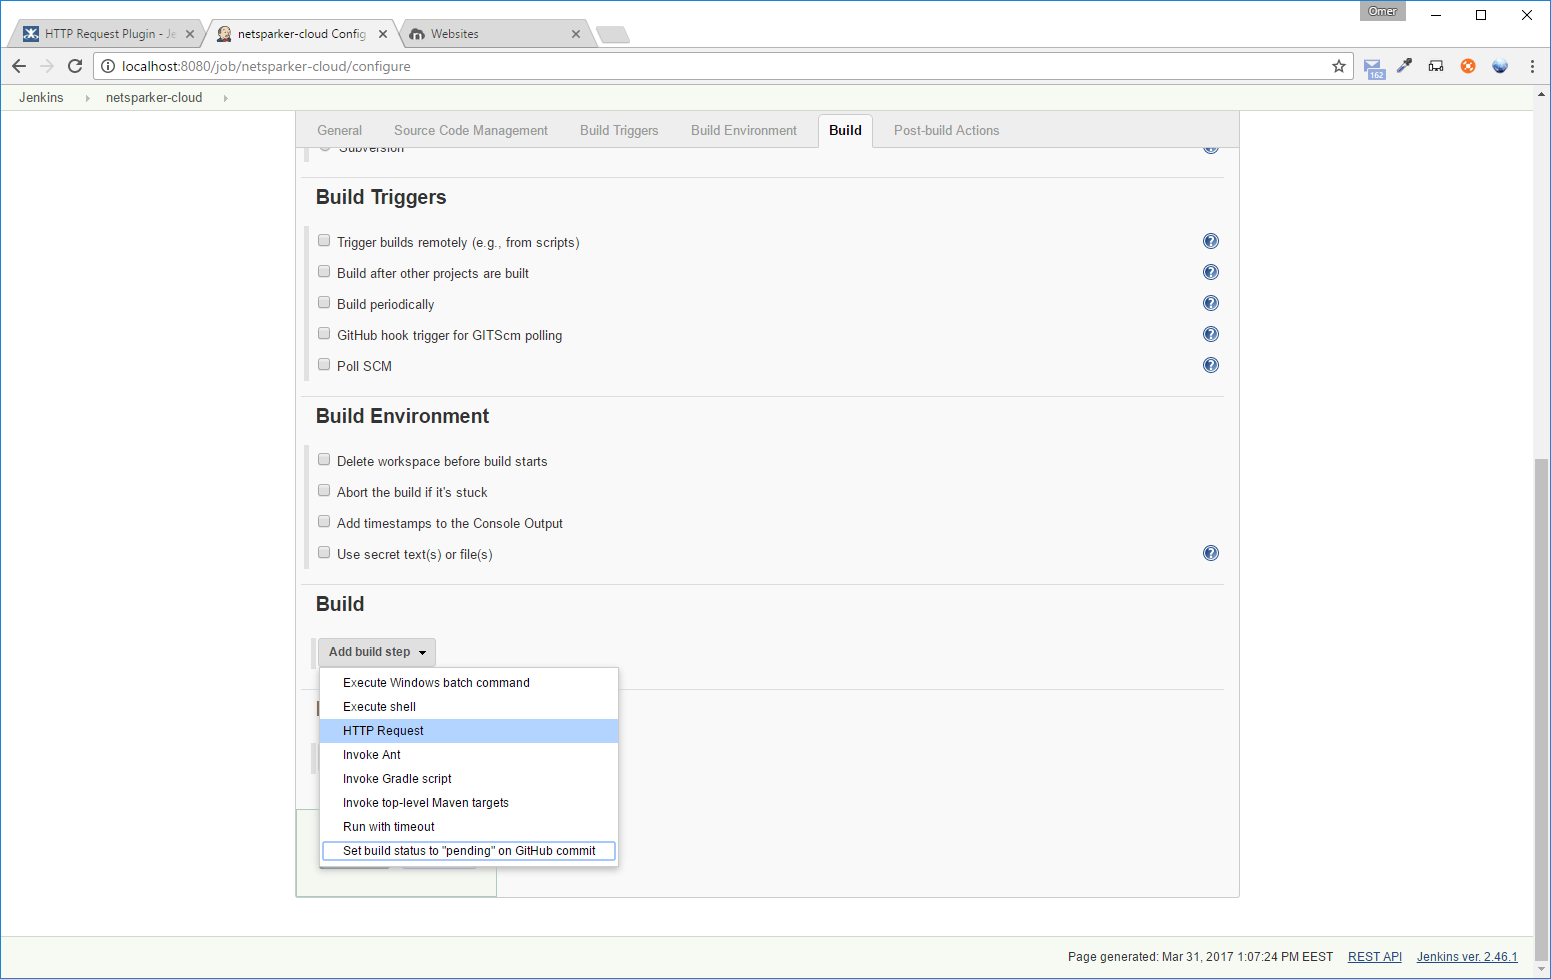Enable the Poll SCM trigger
The height and width of the screenshot is (979, 1551).
click(324, 364)
